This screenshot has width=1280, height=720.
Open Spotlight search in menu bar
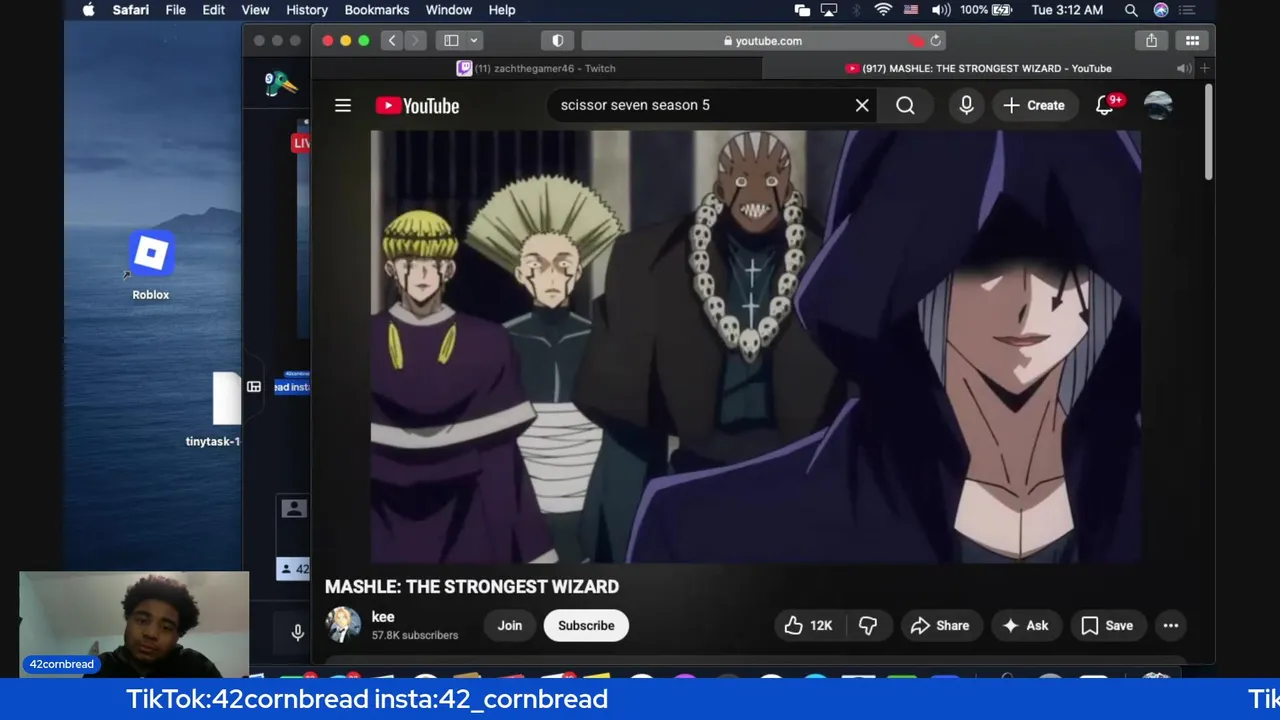pos(1131,10)
